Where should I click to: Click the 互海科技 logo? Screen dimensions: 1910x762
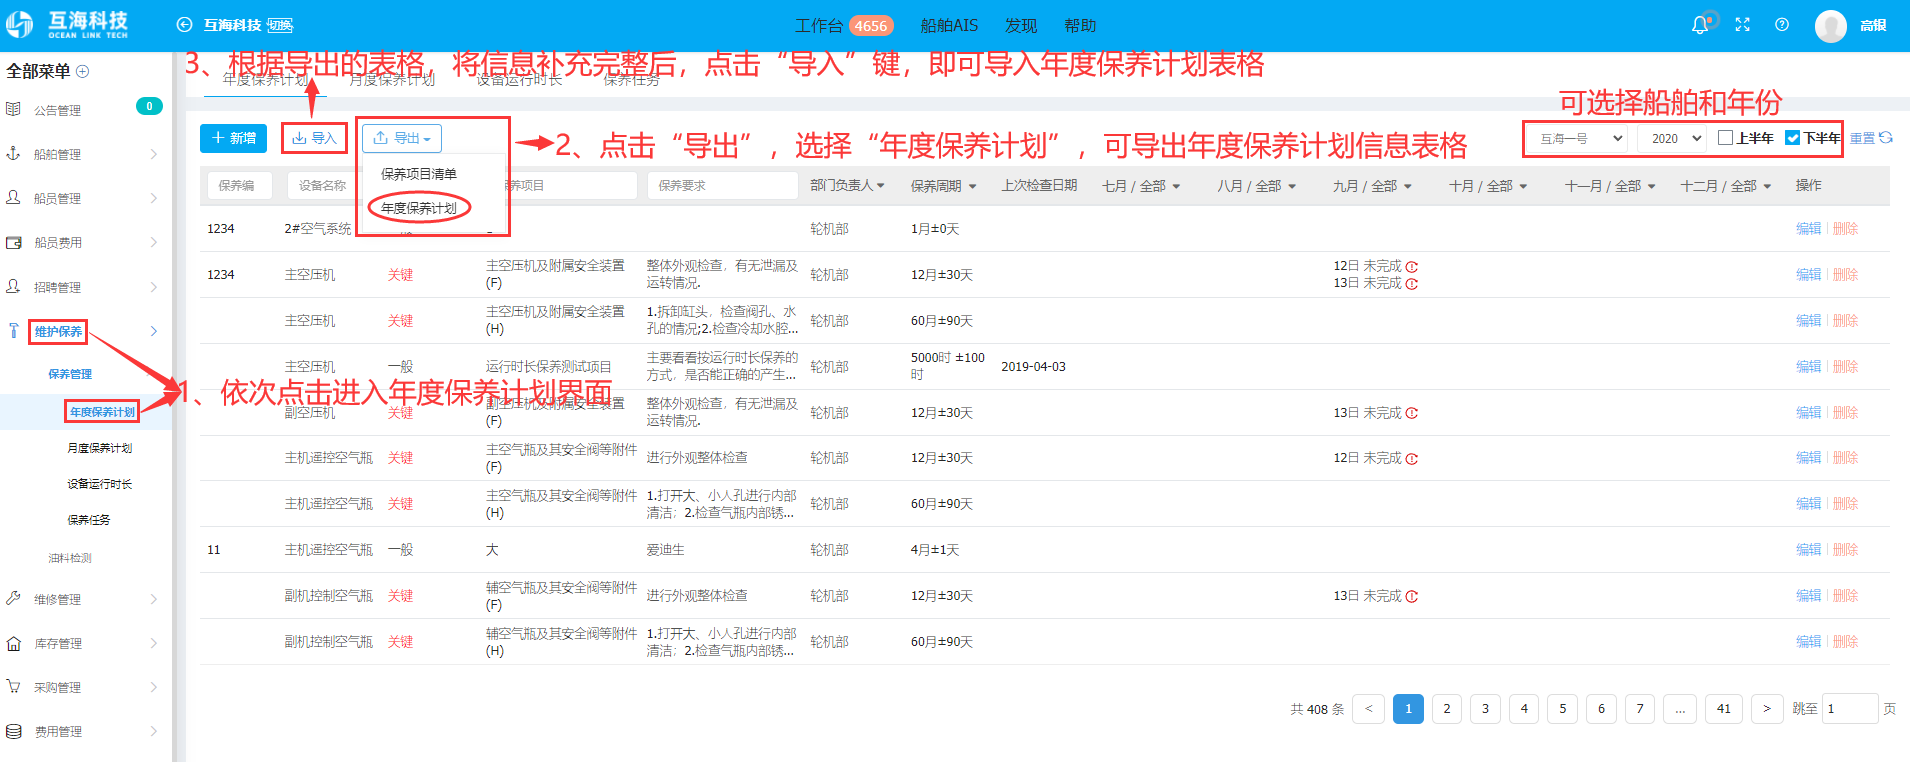[67, 25]
